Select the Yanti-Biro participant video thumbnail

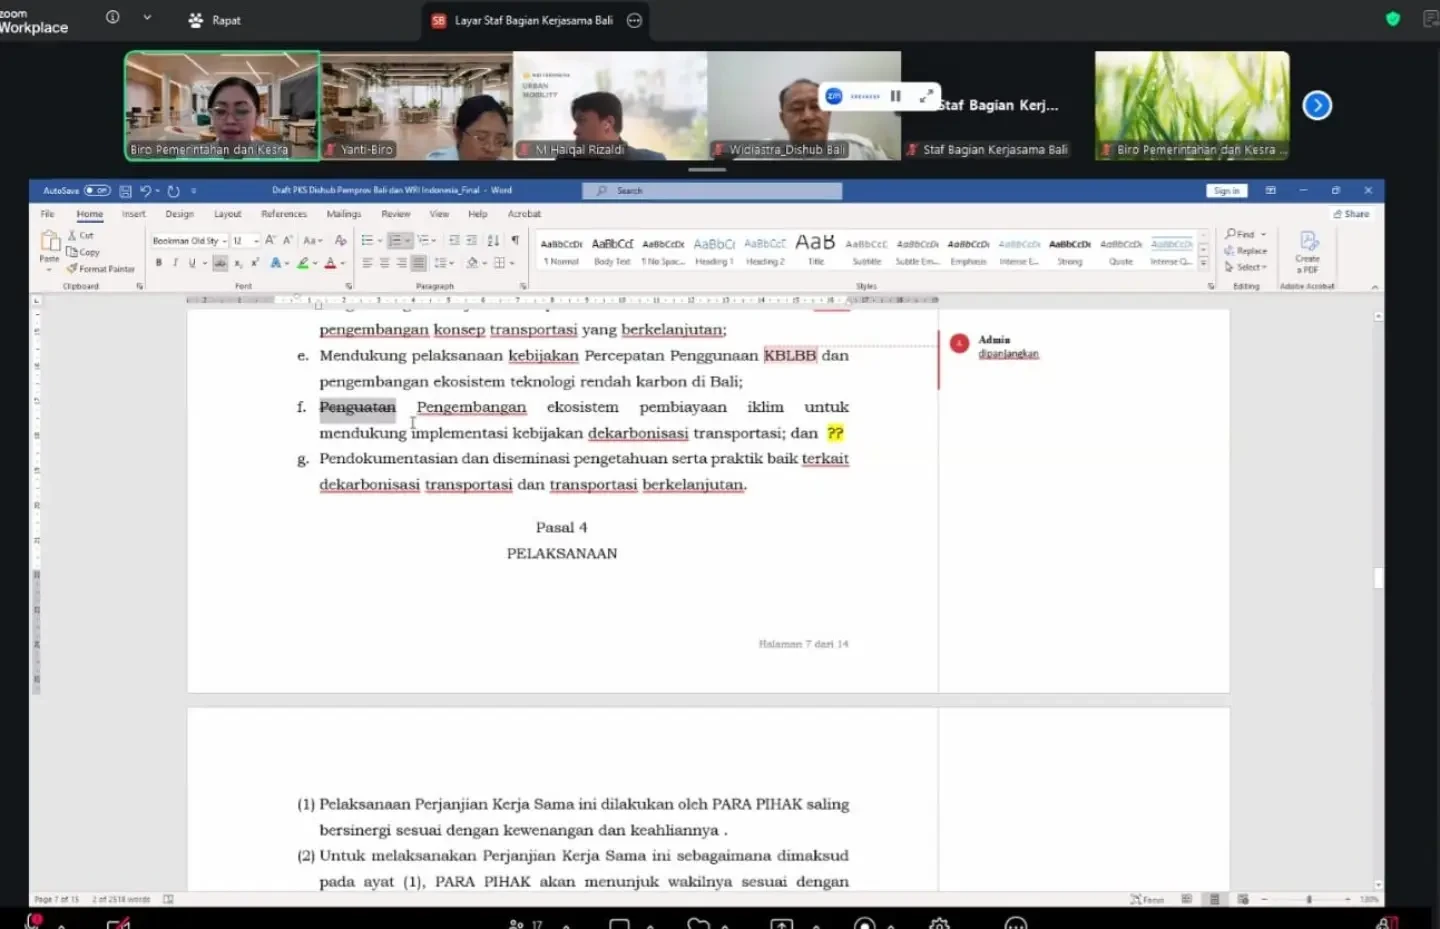tap(417, 106)
